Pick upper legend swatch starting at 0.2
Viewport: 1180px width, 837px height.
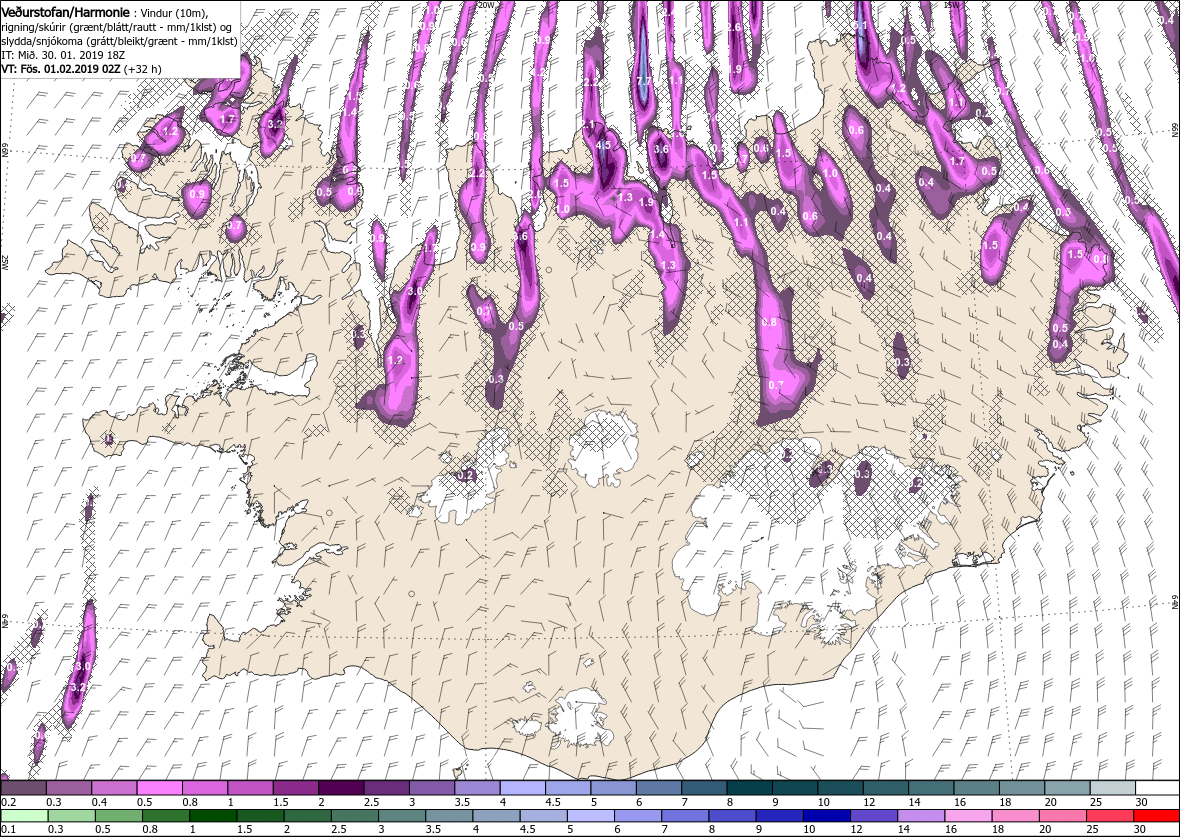(23, 788)
